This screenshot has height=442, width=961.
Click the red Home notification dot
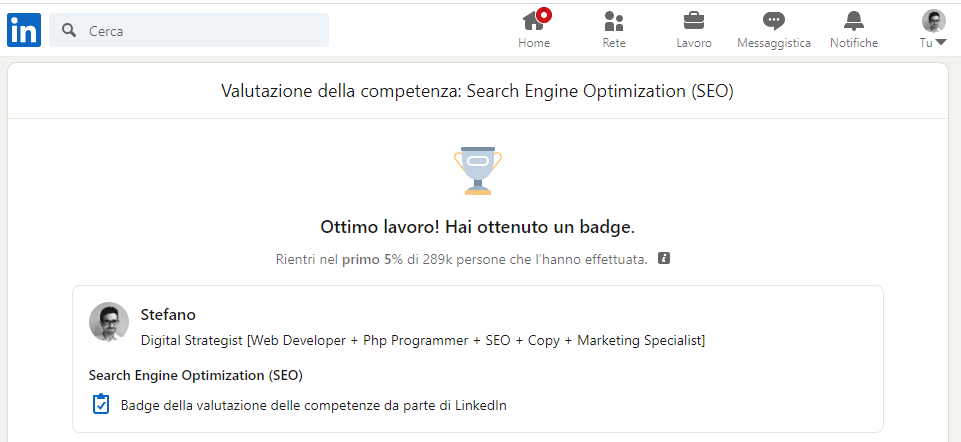click(x=544, y=15)
